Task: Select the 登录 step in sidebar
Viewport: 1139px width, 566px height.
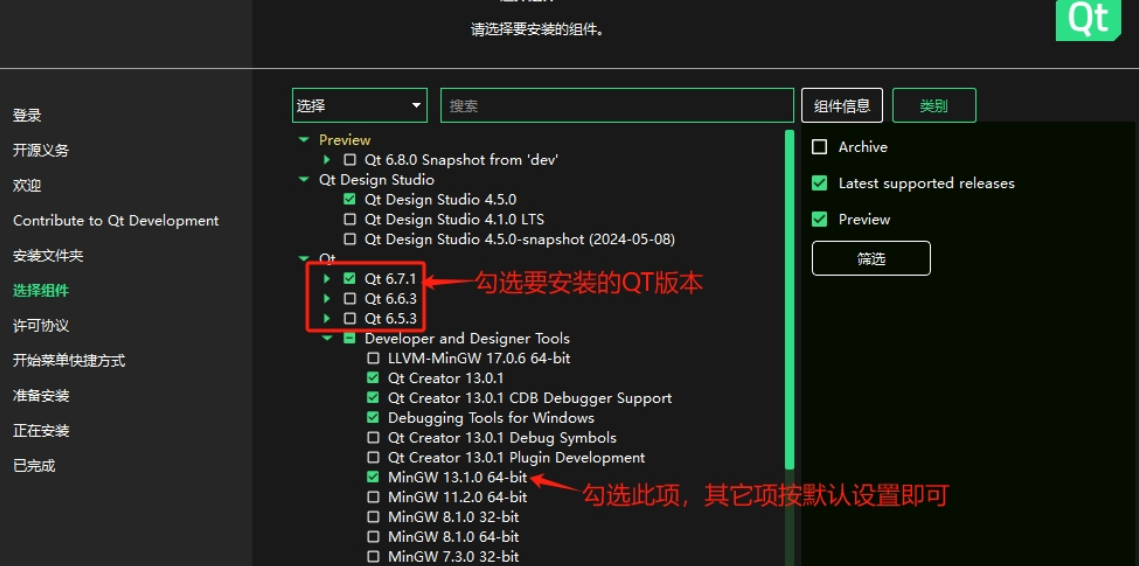Action: click(x=27, y=115)
